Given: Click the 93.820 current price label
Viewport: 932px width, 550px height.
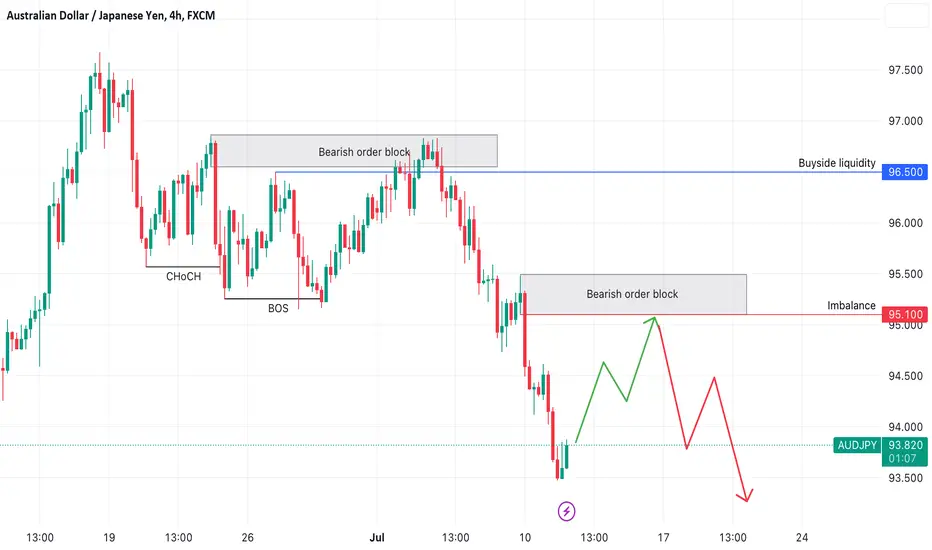Looking at the screenshot, I should pyautogui.click(x=904, y=445).
